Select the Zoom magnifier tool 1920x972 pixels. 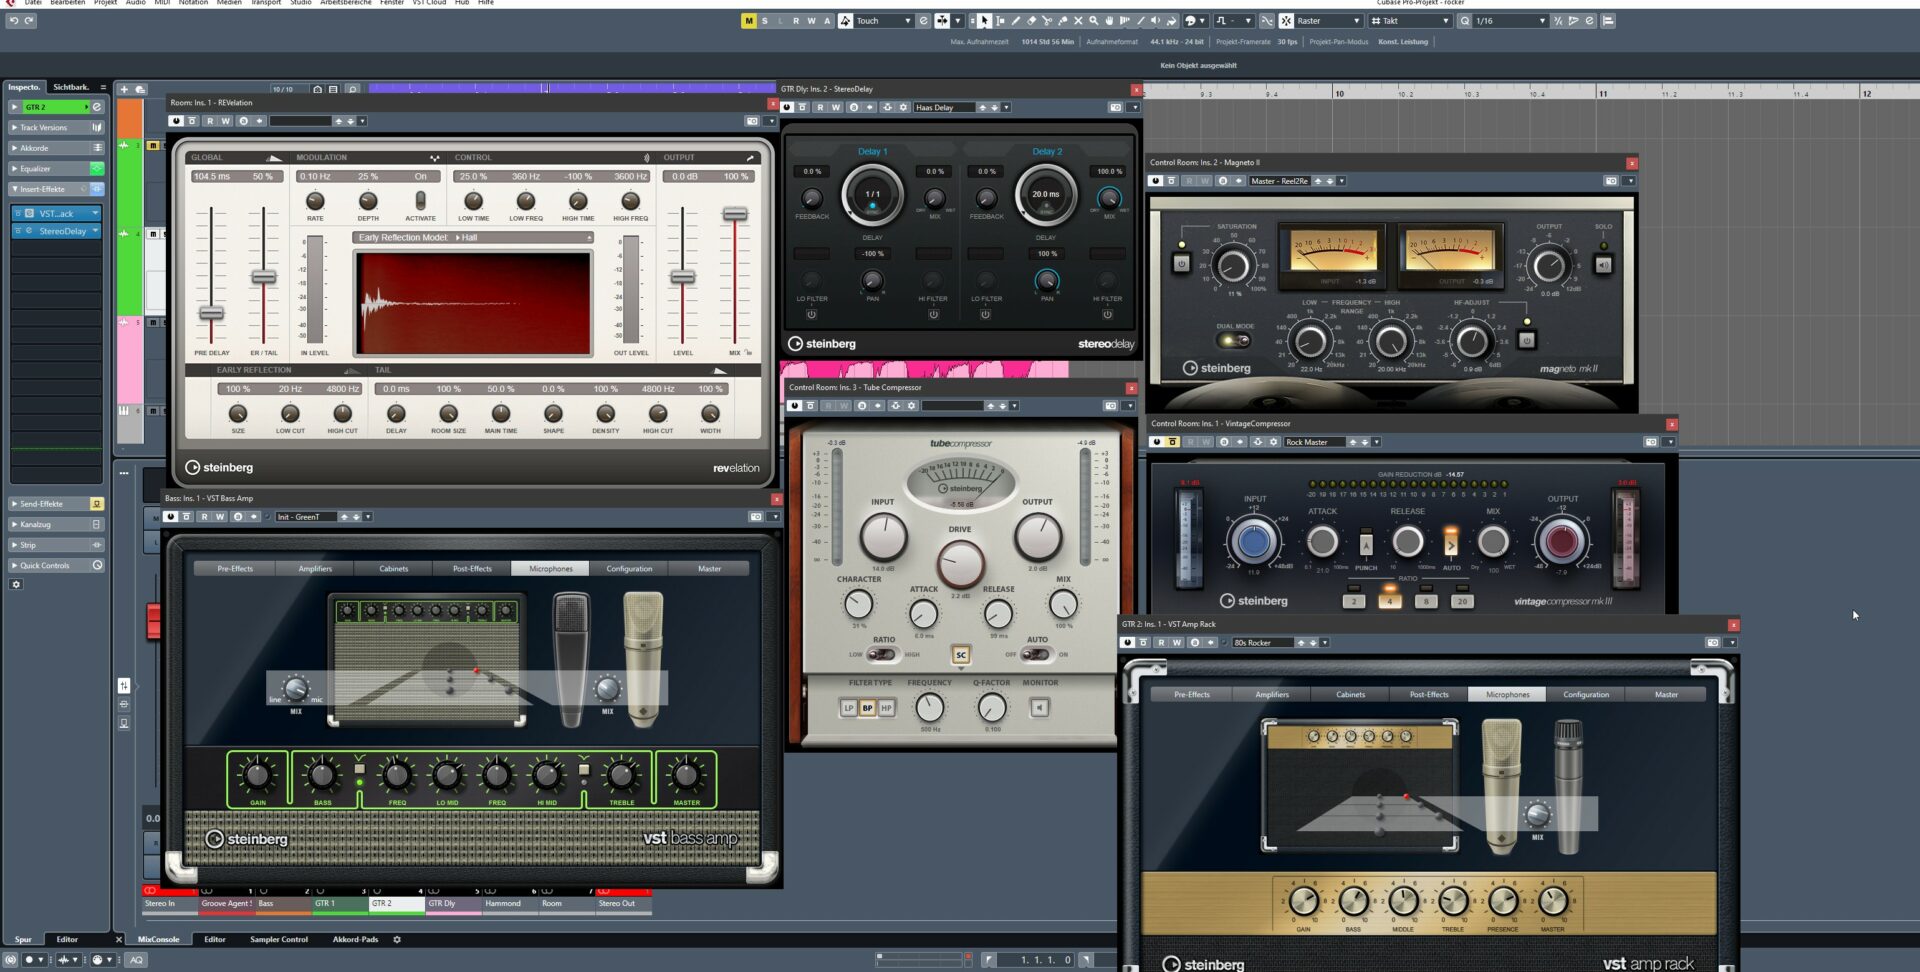[1093, 21]
